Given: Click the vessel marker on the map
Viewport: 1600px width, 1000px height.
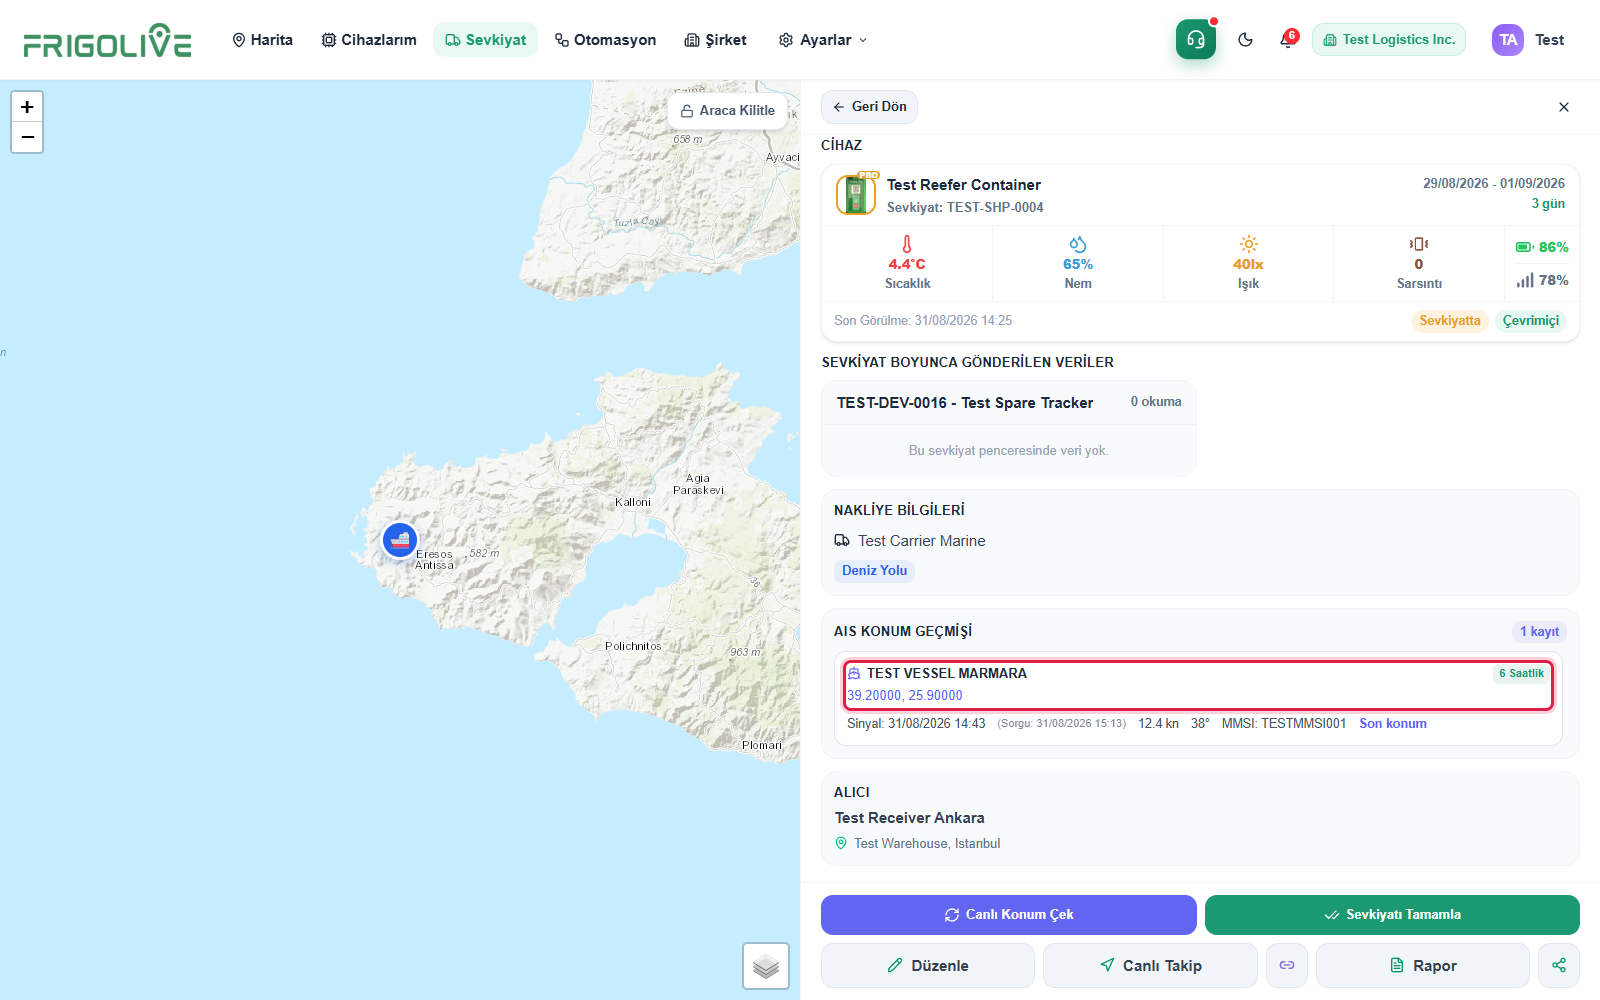Looking at the screenshot, I should 400,540.
